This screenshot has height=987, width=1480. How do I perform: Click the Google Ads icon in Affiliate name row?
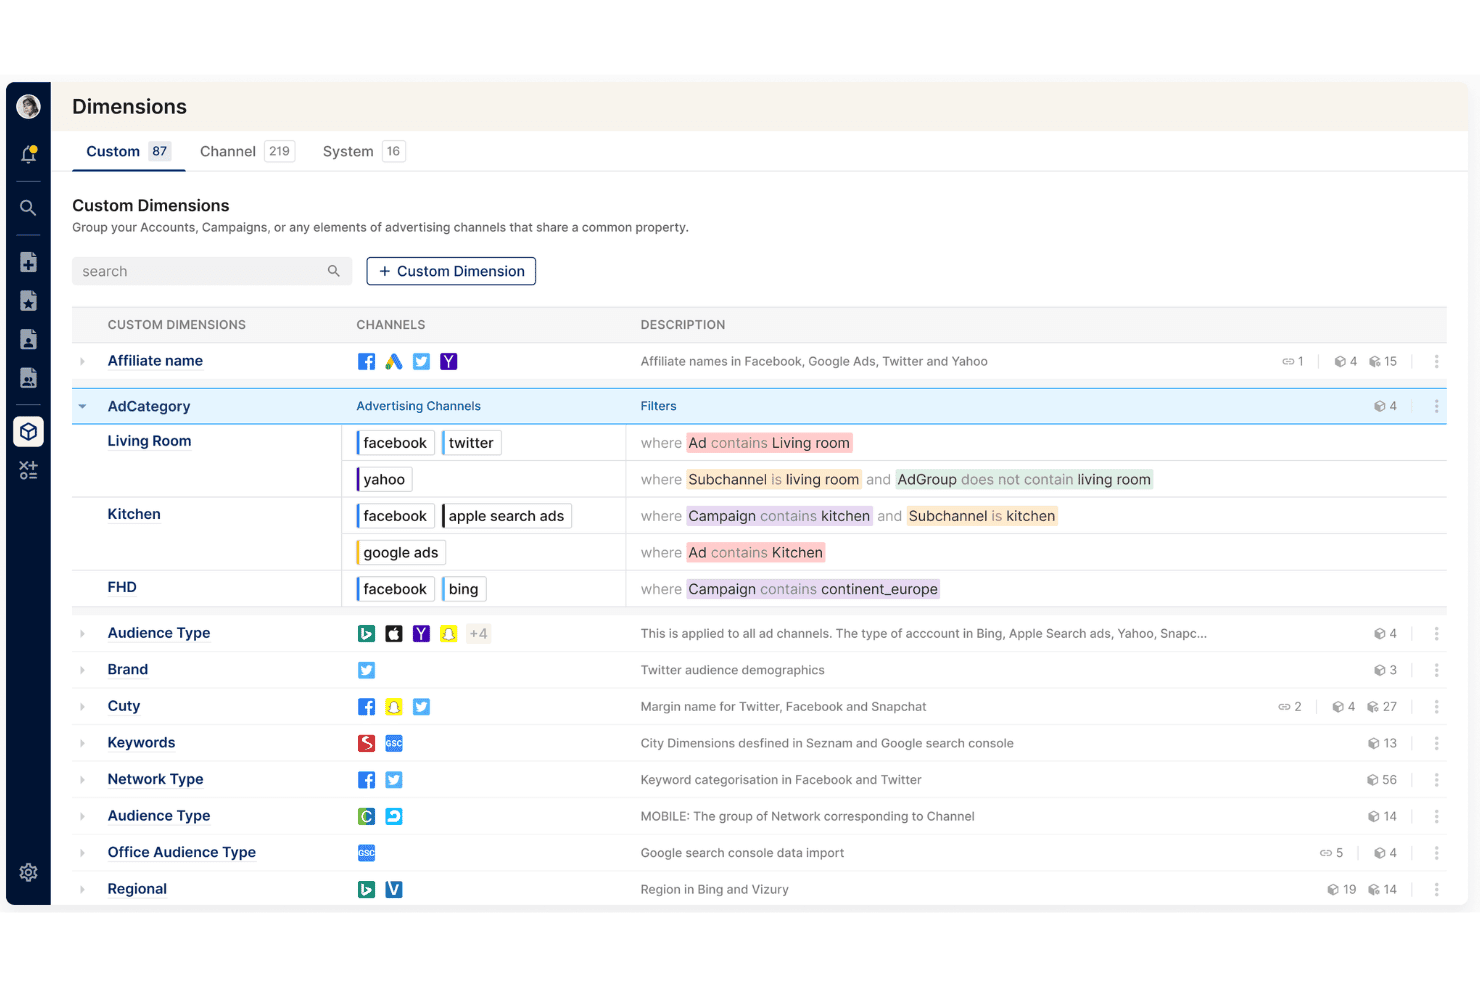click(x=394, y=362)
